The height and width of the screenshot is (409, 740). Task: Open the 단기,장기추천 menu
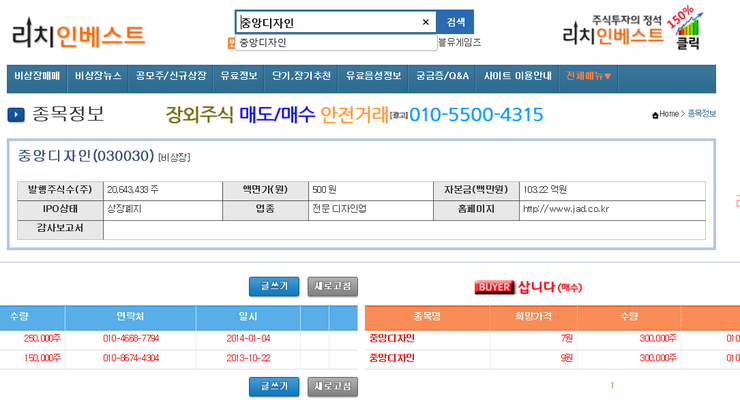(302, 76)
